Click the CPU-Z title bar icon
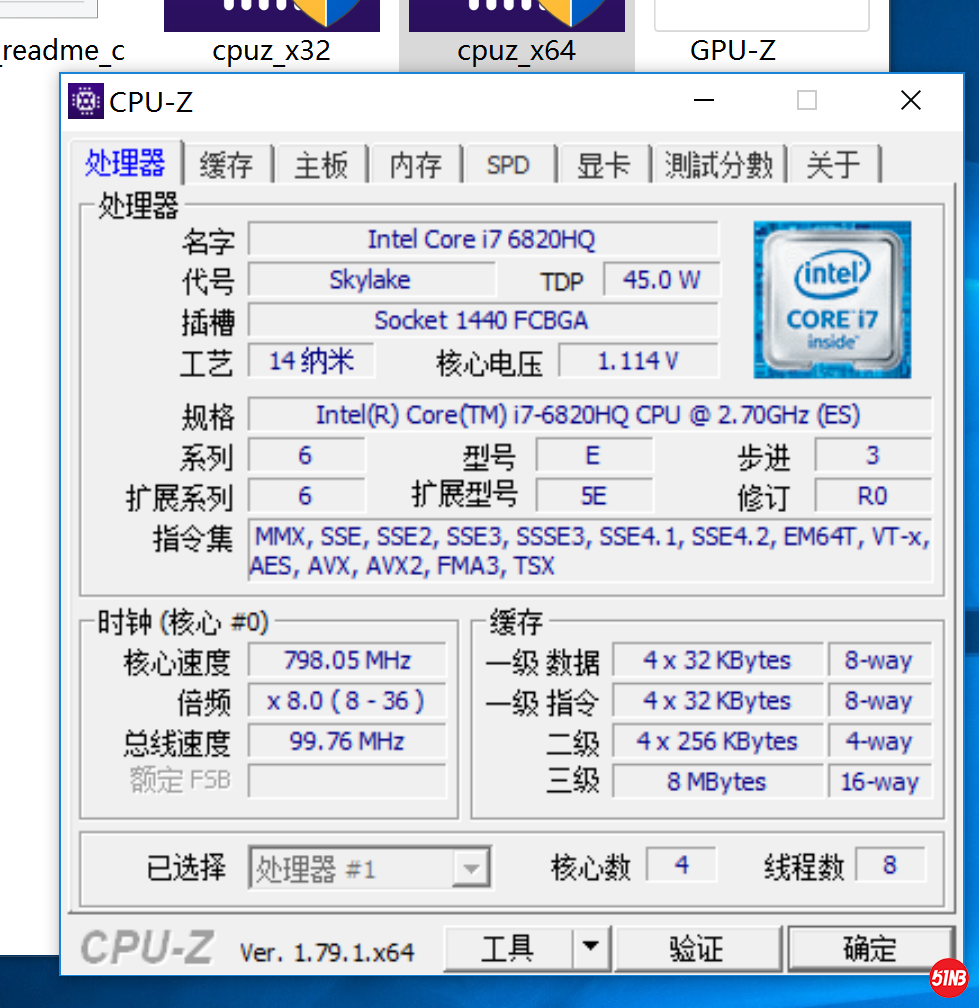Viewport: 979px width, 1008px height. tap(86, 101)
